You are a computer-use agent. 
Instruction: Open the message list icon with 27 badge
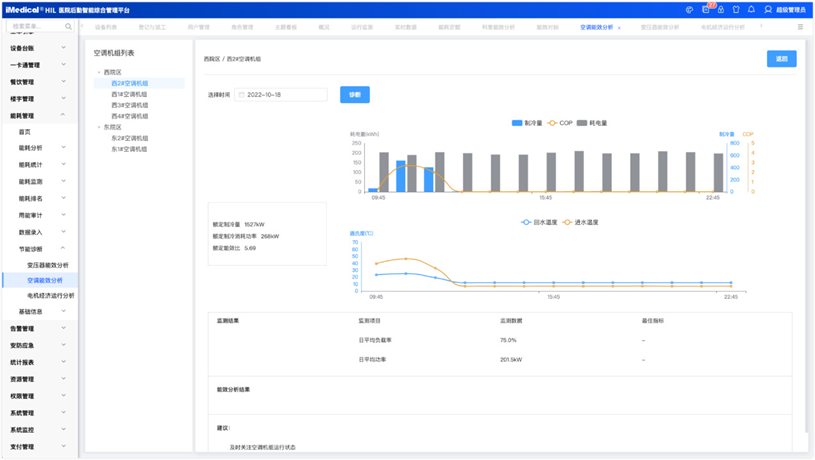point(706,9)
